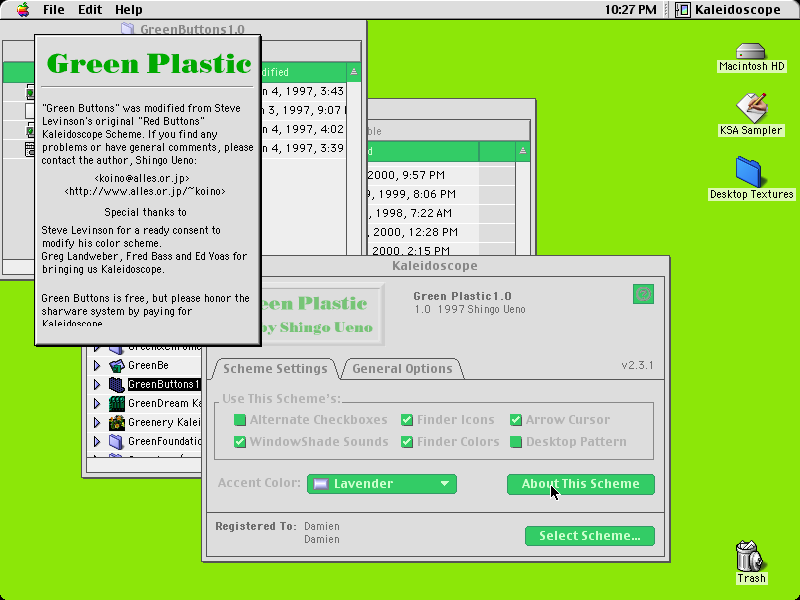This screenshot has height=600, width=800.
Task: Click the 10:27 PM menu bar clock
Action: coord(631,10)
